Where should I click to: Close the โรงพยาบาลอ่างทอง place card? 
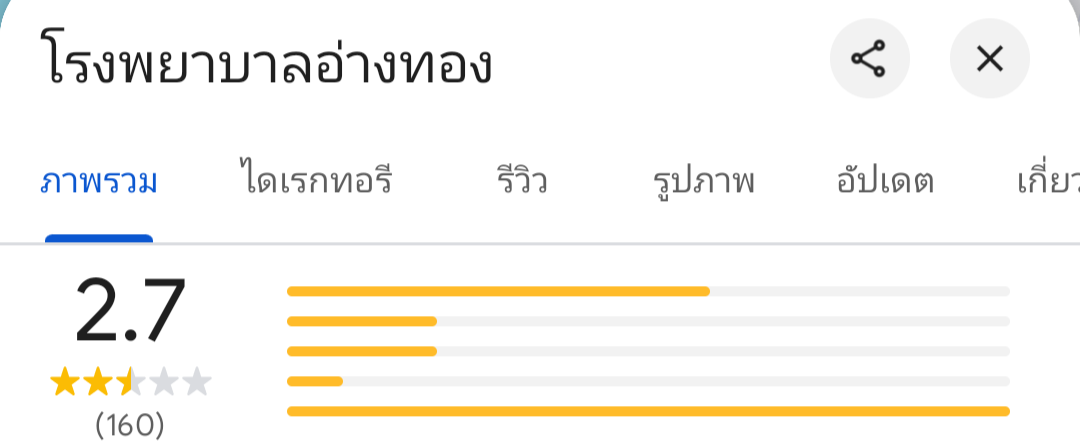989,60
